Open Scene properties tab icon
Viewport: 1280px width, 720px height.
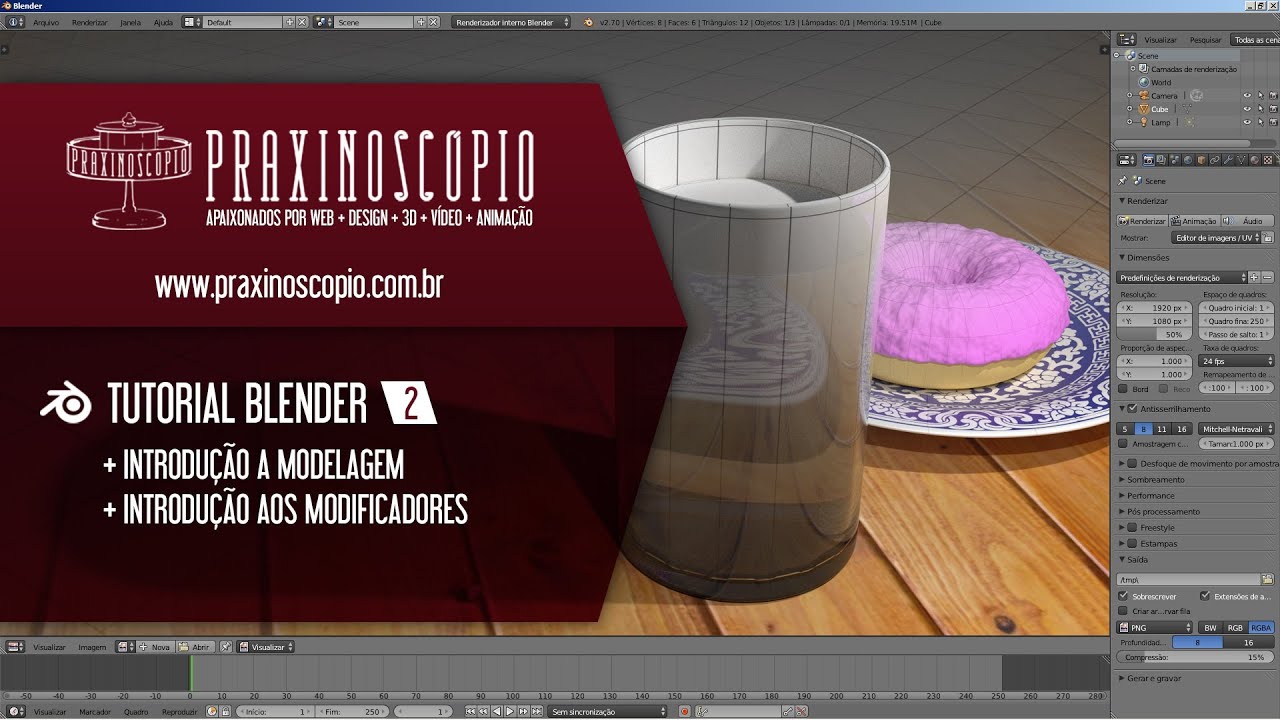pyautogui.click(x=1175, y=160)
